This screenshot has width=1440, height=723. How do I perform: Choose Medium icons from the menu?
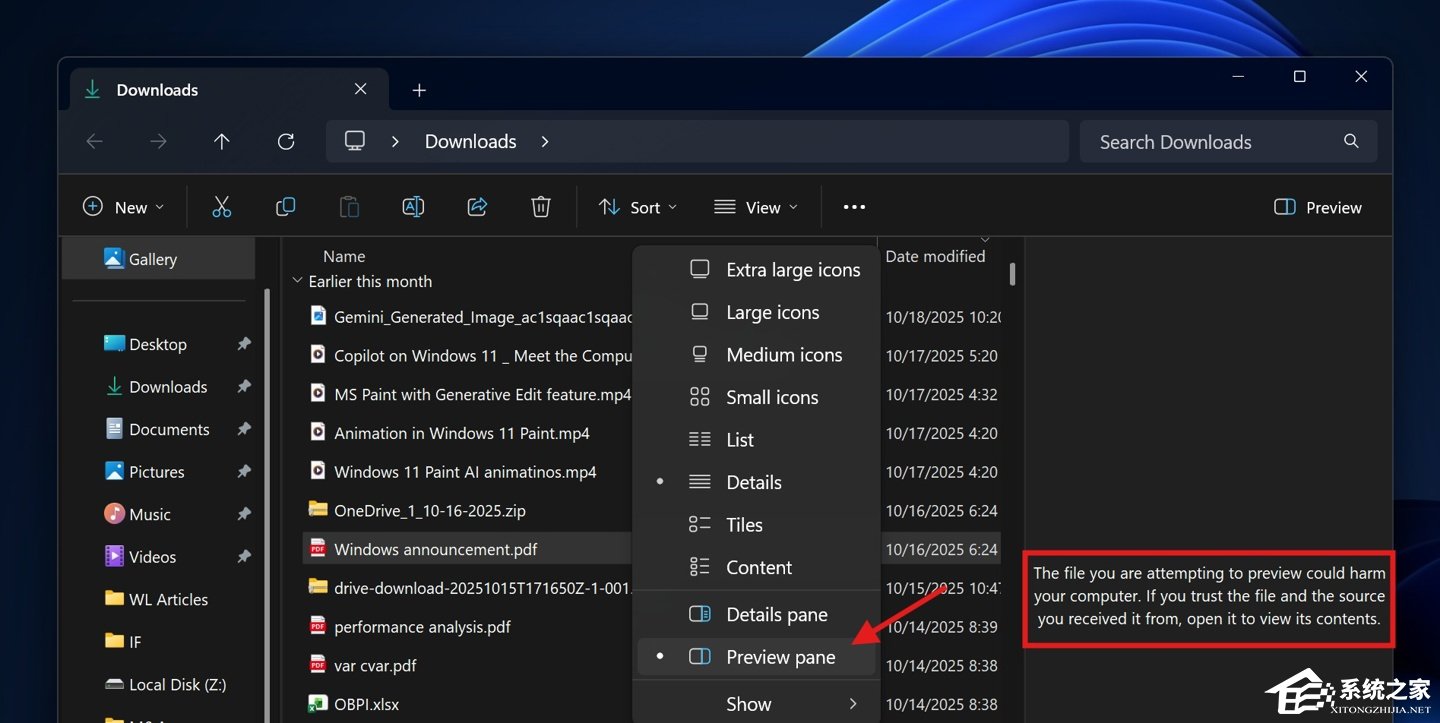(784, 354)
